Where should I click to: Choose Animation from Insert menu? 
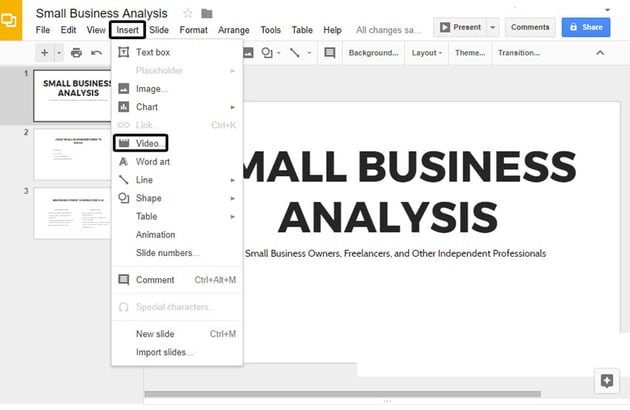coord(177,235)
